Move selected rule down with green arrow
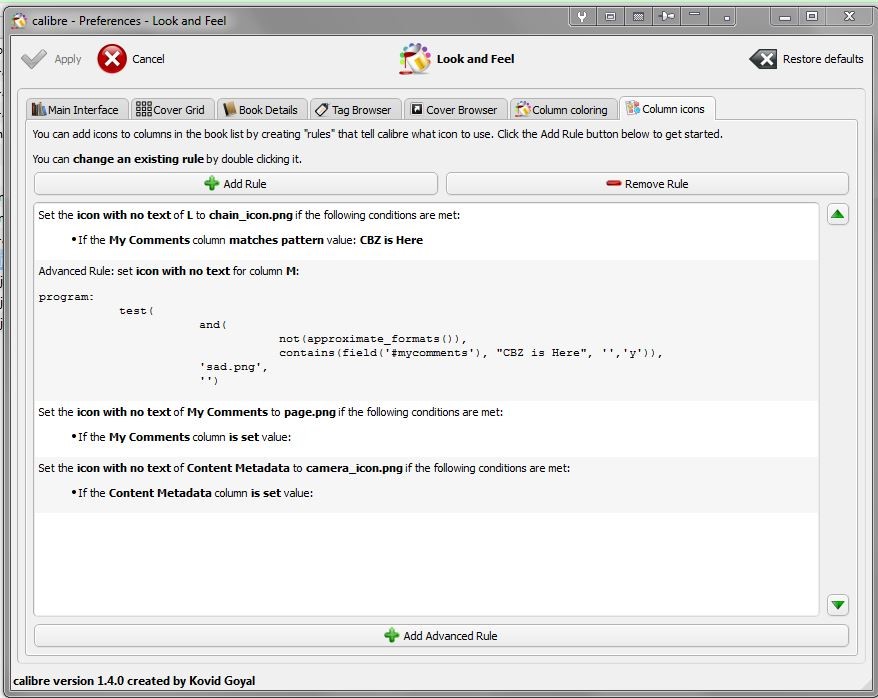 (838, 605)
